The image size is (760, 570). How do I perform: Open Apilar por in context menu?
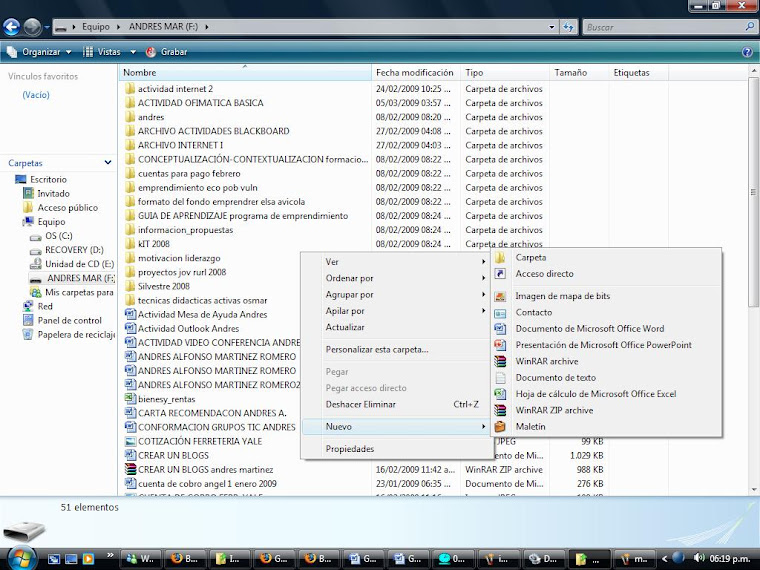click(396, 311)
